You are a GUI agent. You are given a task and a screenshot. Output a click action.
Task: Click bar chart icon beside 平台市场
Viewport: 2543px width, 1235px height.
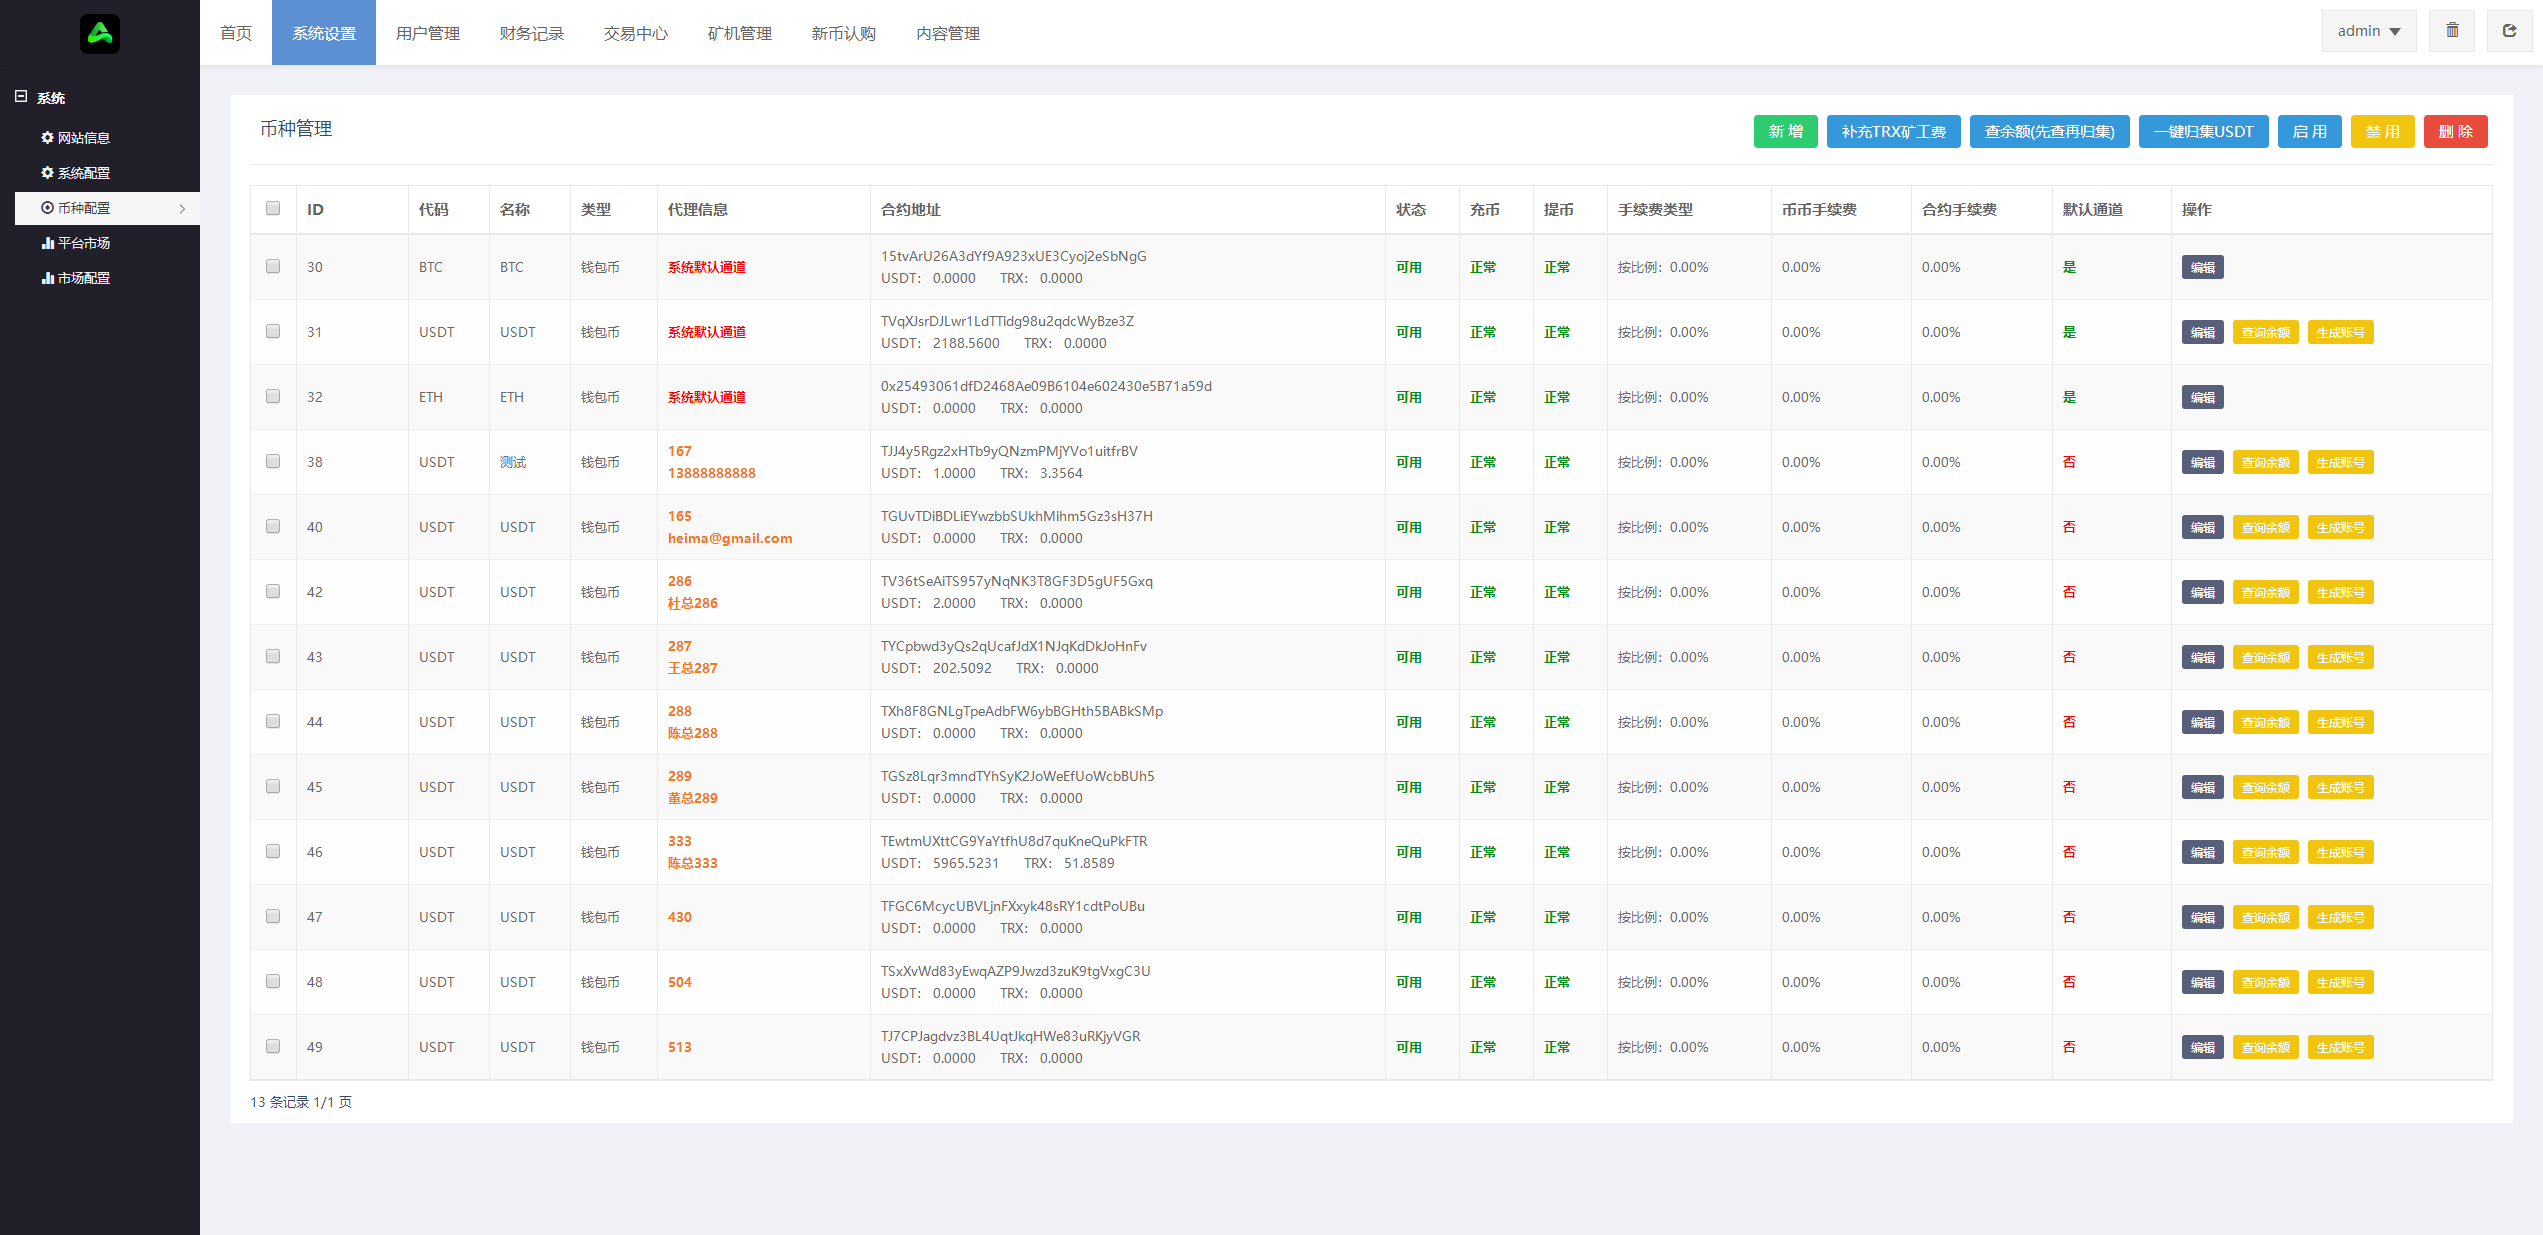[x=47, y=243]
